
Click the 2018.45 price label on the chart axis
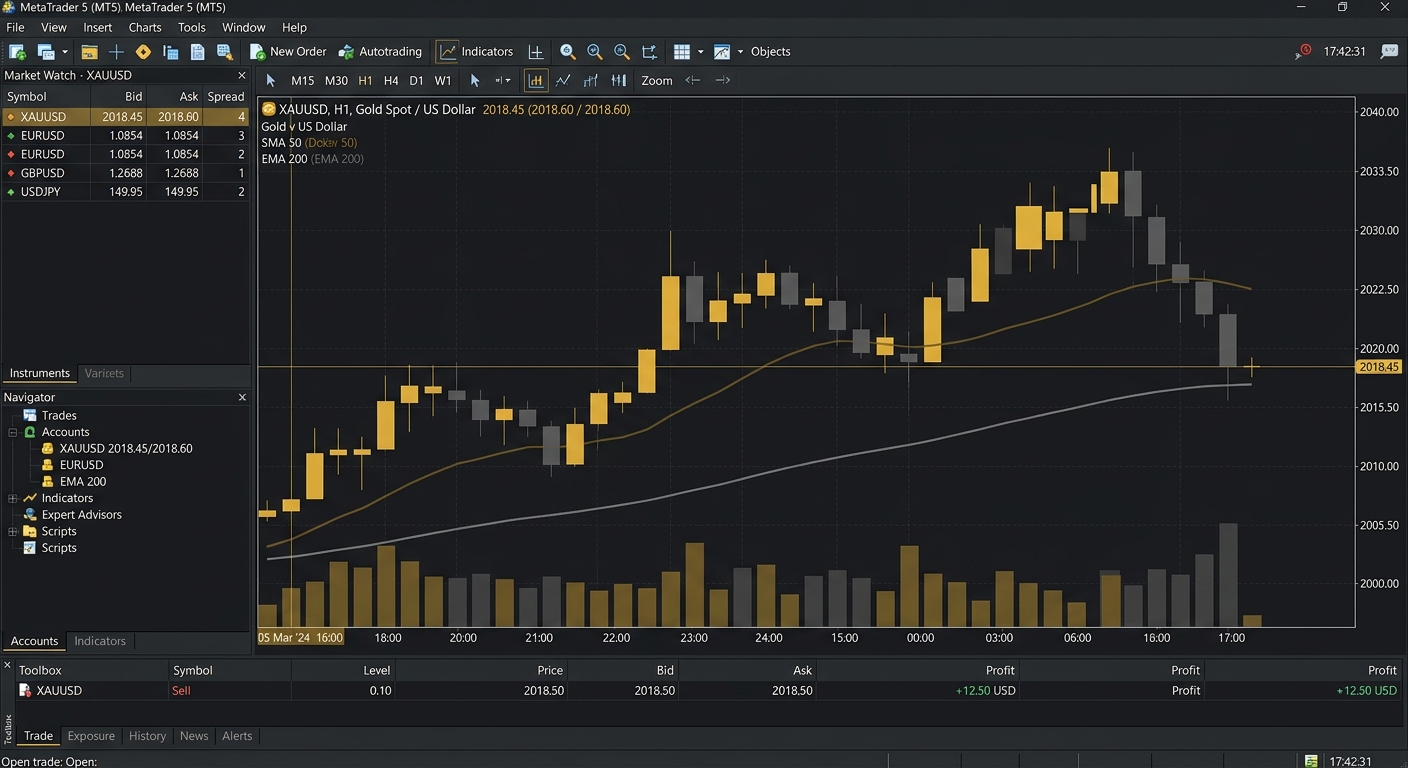(x=1379, y=367)
